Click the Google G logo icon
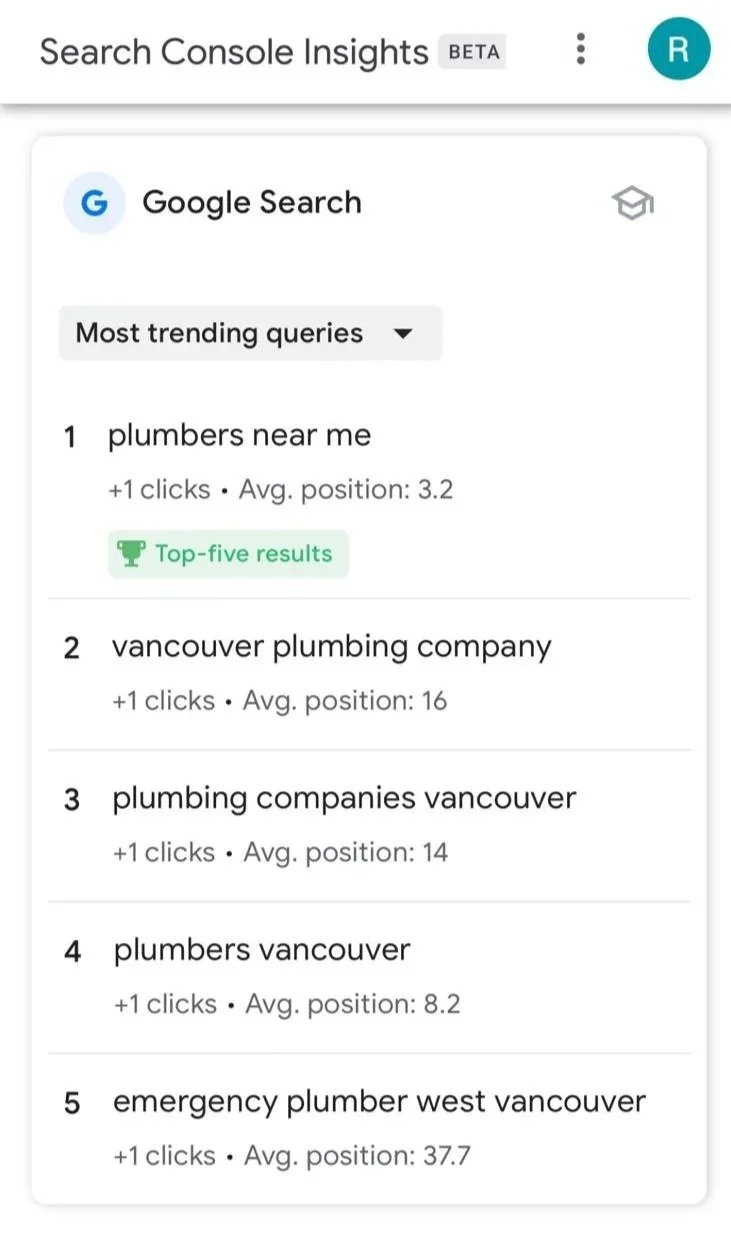 click(x=94, y=203)
